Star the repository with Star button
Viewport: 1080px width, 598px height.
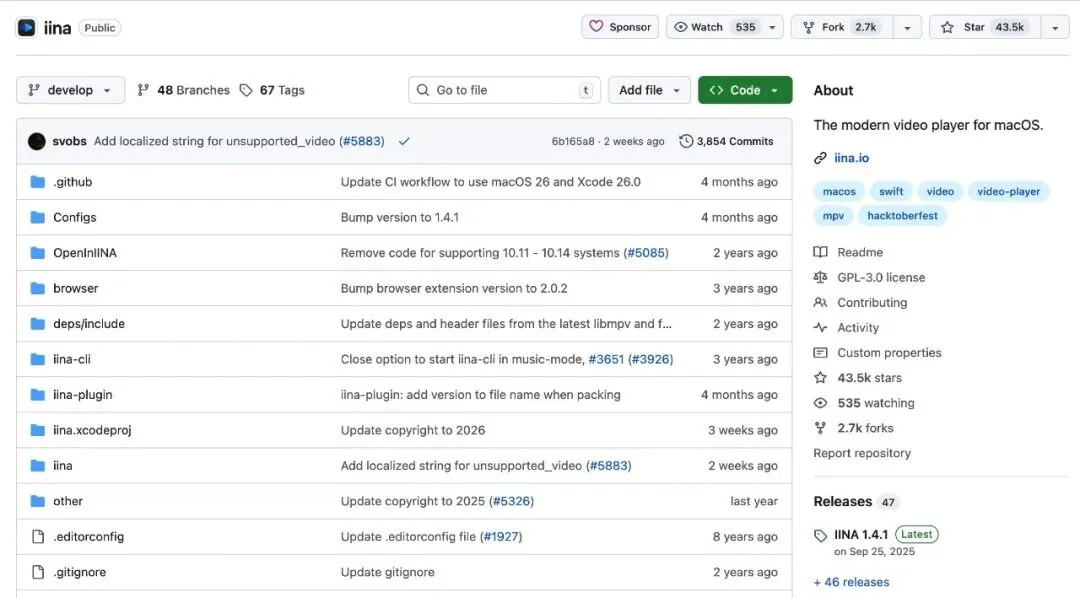pyautogui.click(x=984, y=27)
